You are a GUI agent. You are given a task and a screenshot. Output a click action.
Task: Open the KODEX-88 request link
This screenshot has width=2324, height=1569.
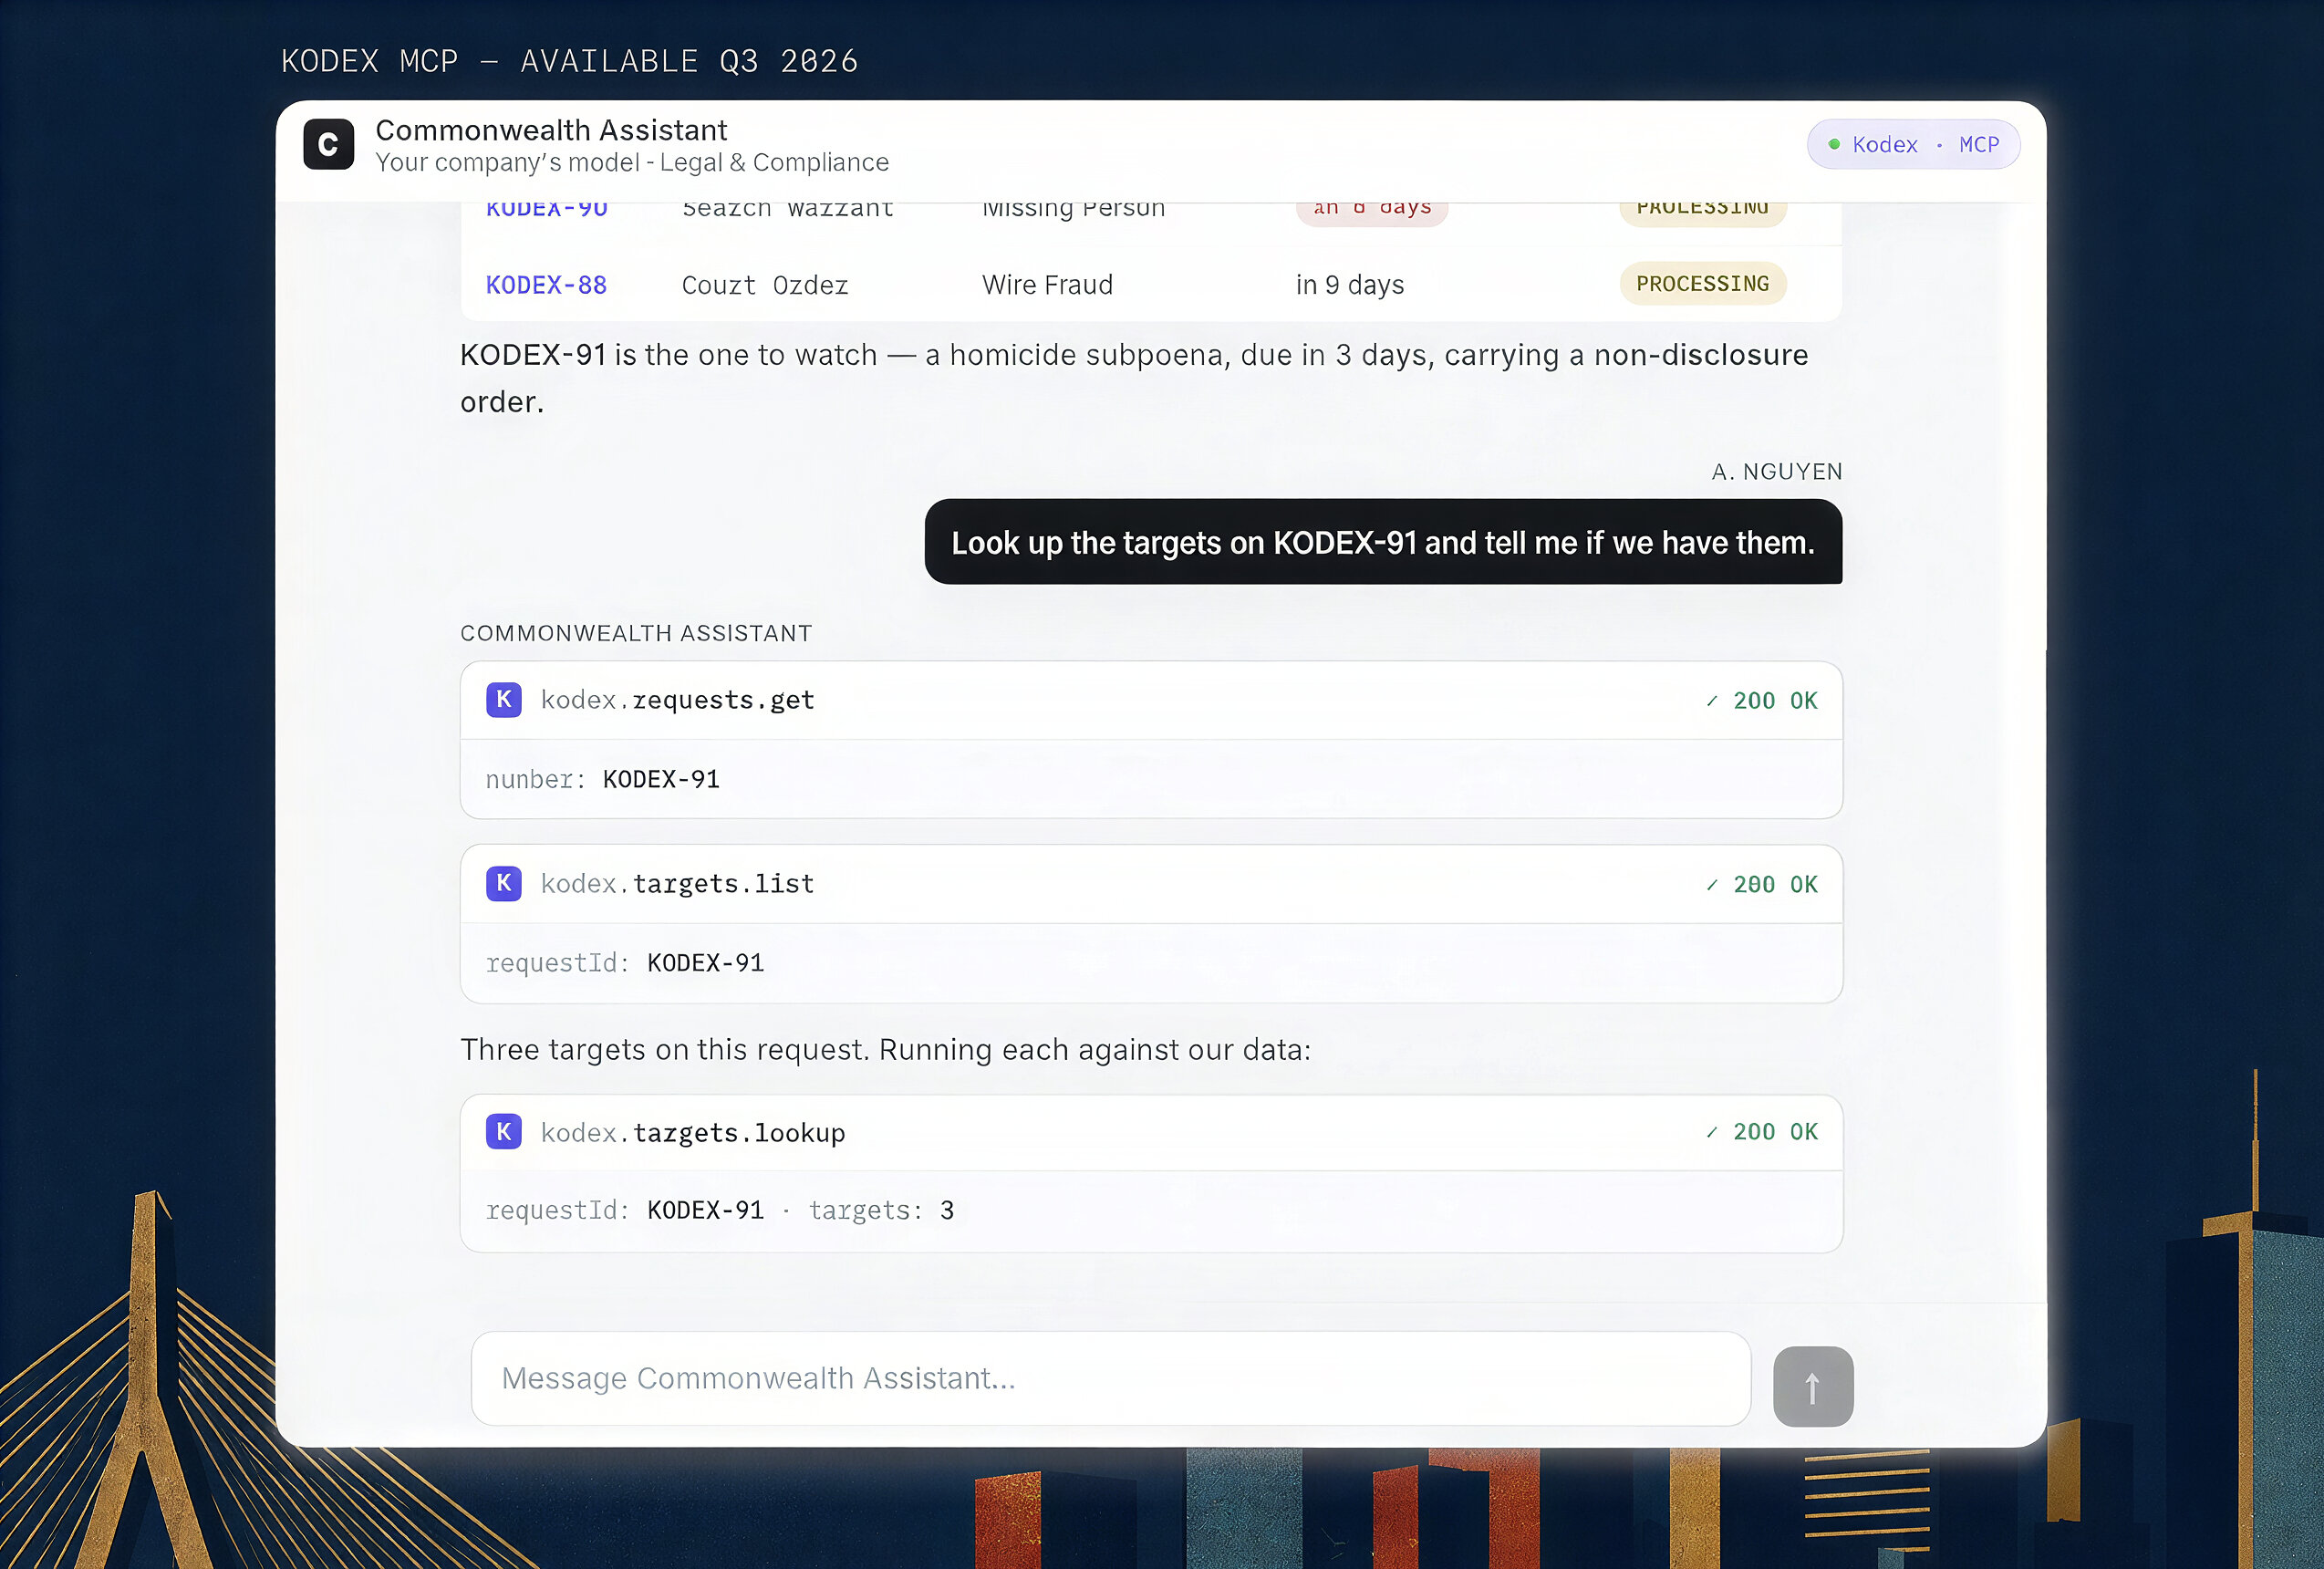(546, 285)
